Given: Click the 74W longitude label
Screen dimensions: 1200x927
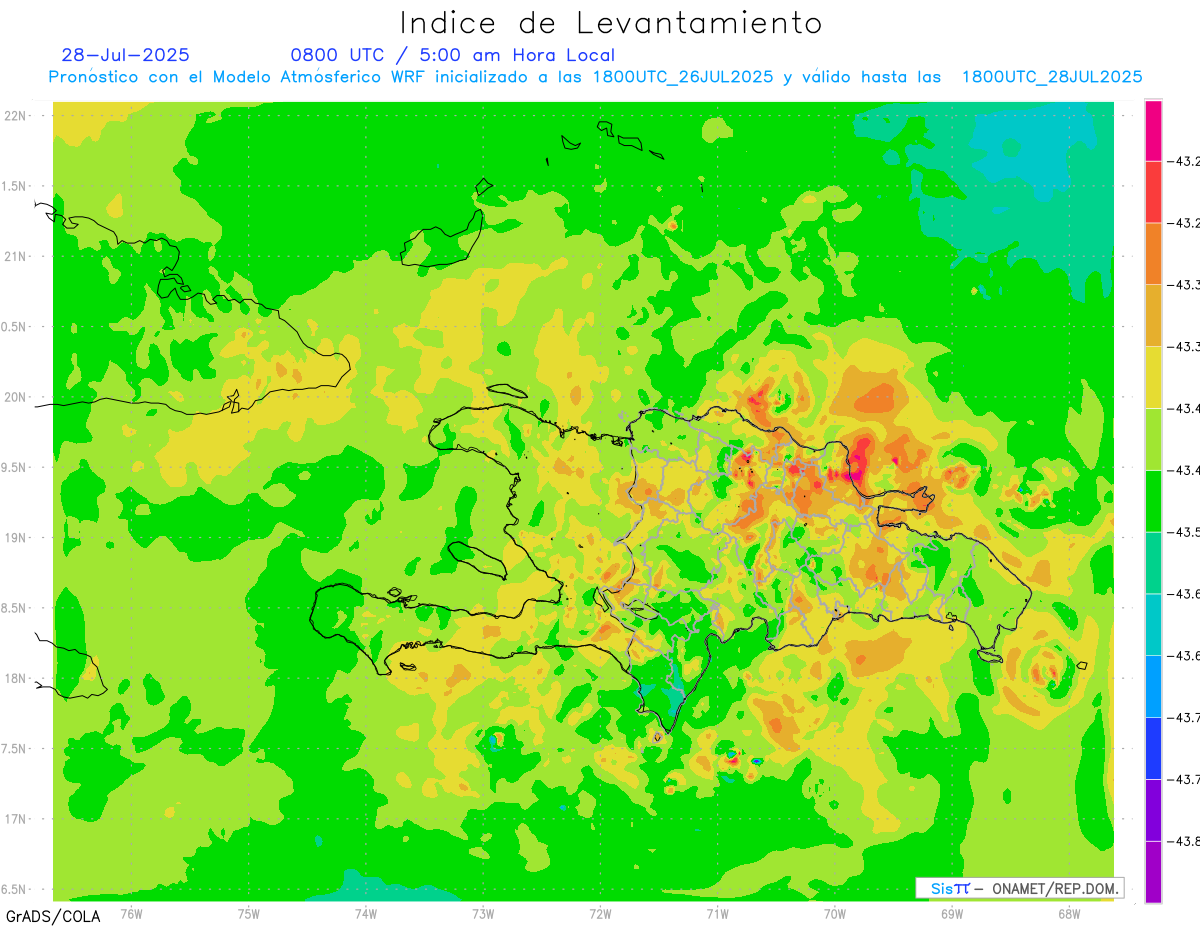Looking at the screenshot, I should click(x=366, y=913).
